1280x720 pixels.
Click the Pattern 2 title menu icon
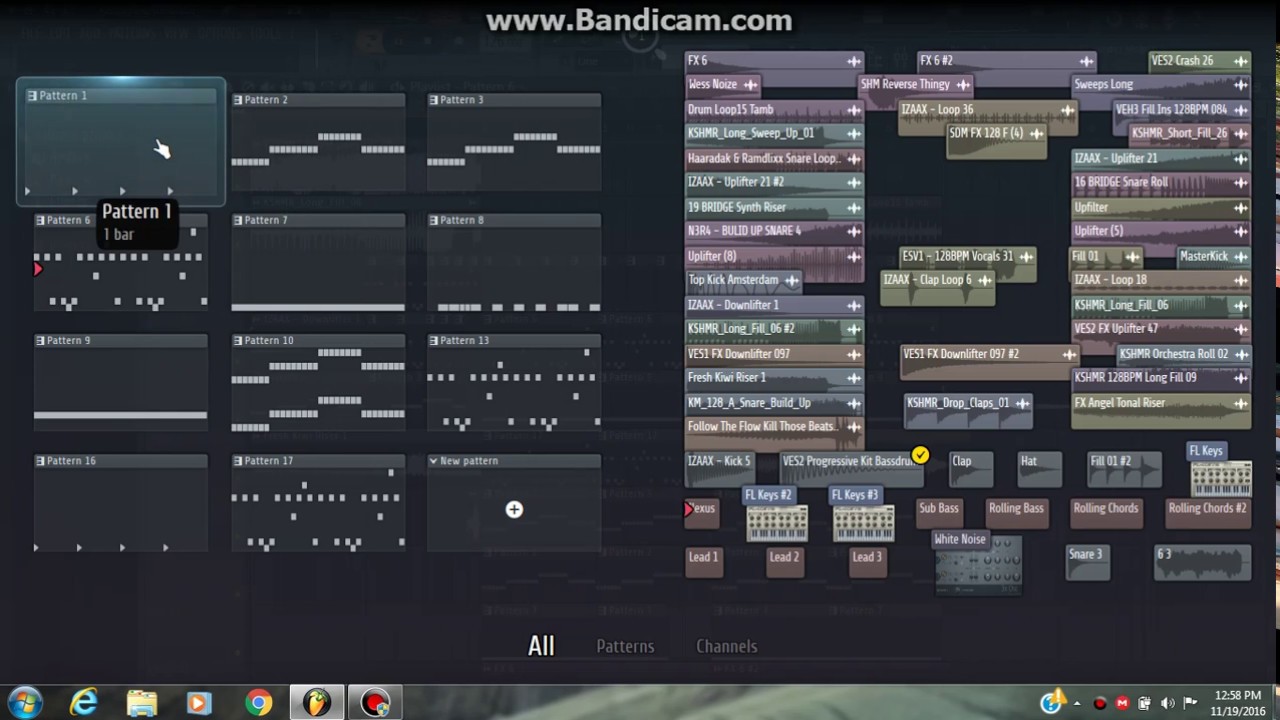coord(238,100)
